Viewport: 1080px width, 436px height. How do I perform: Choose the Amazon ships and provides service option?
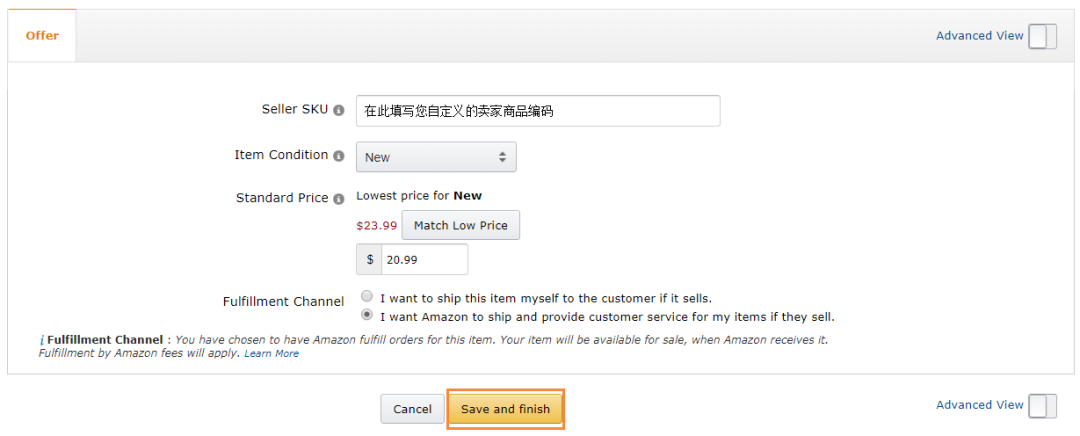[367, 315]
